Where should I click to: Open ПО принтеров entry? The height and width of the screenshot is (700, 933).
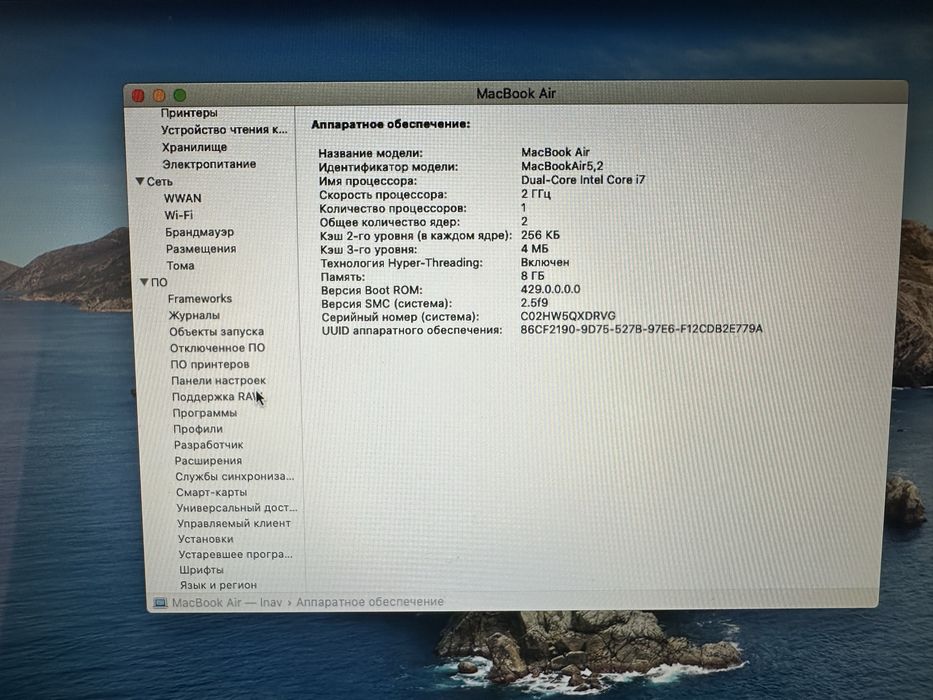click(x=209, y=364)
